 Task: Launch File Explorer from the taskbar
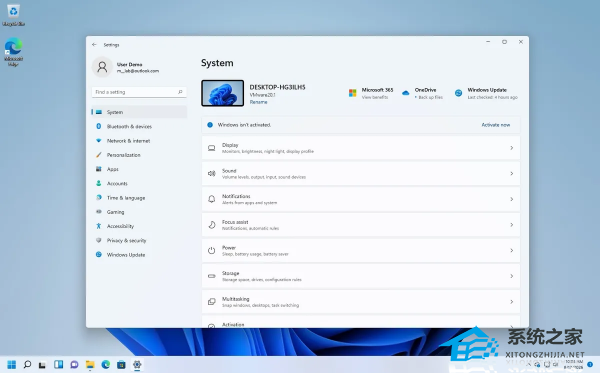tap(90, 365)
